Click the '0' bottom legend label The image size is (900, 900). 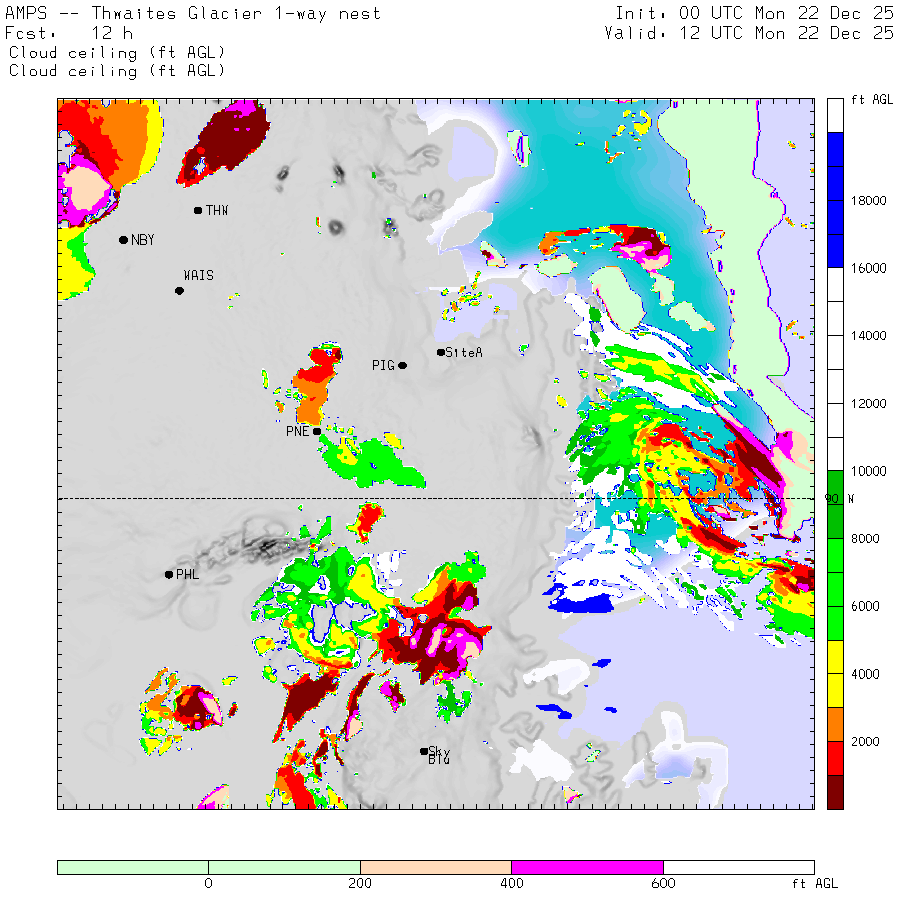pyautogui.click(x=208, y=884)
